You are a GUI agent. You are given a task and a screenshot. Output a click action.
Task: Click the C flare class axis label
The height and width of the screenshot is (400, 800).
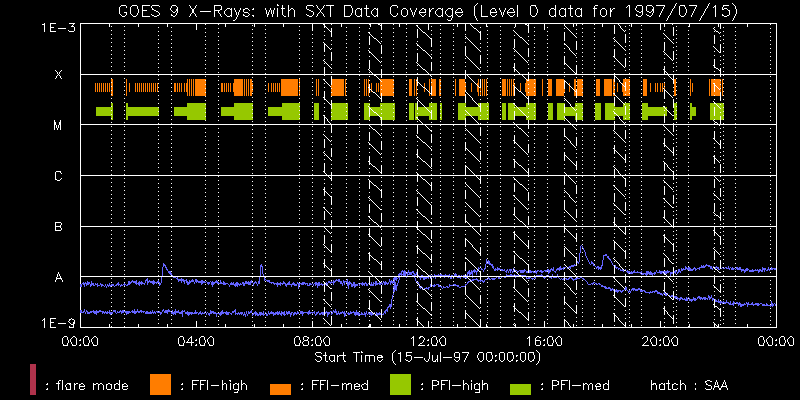coord(58,177)
